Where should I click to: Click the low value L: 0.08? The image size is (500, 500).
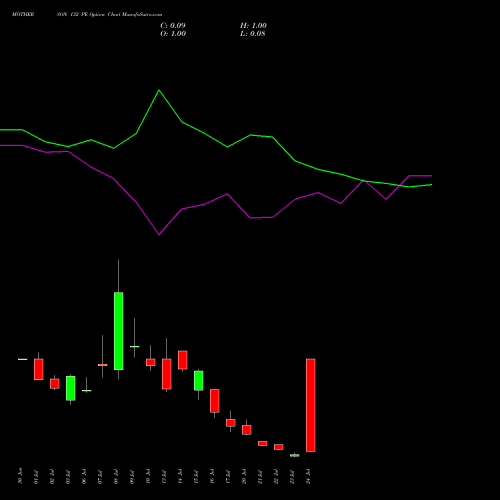253,34
